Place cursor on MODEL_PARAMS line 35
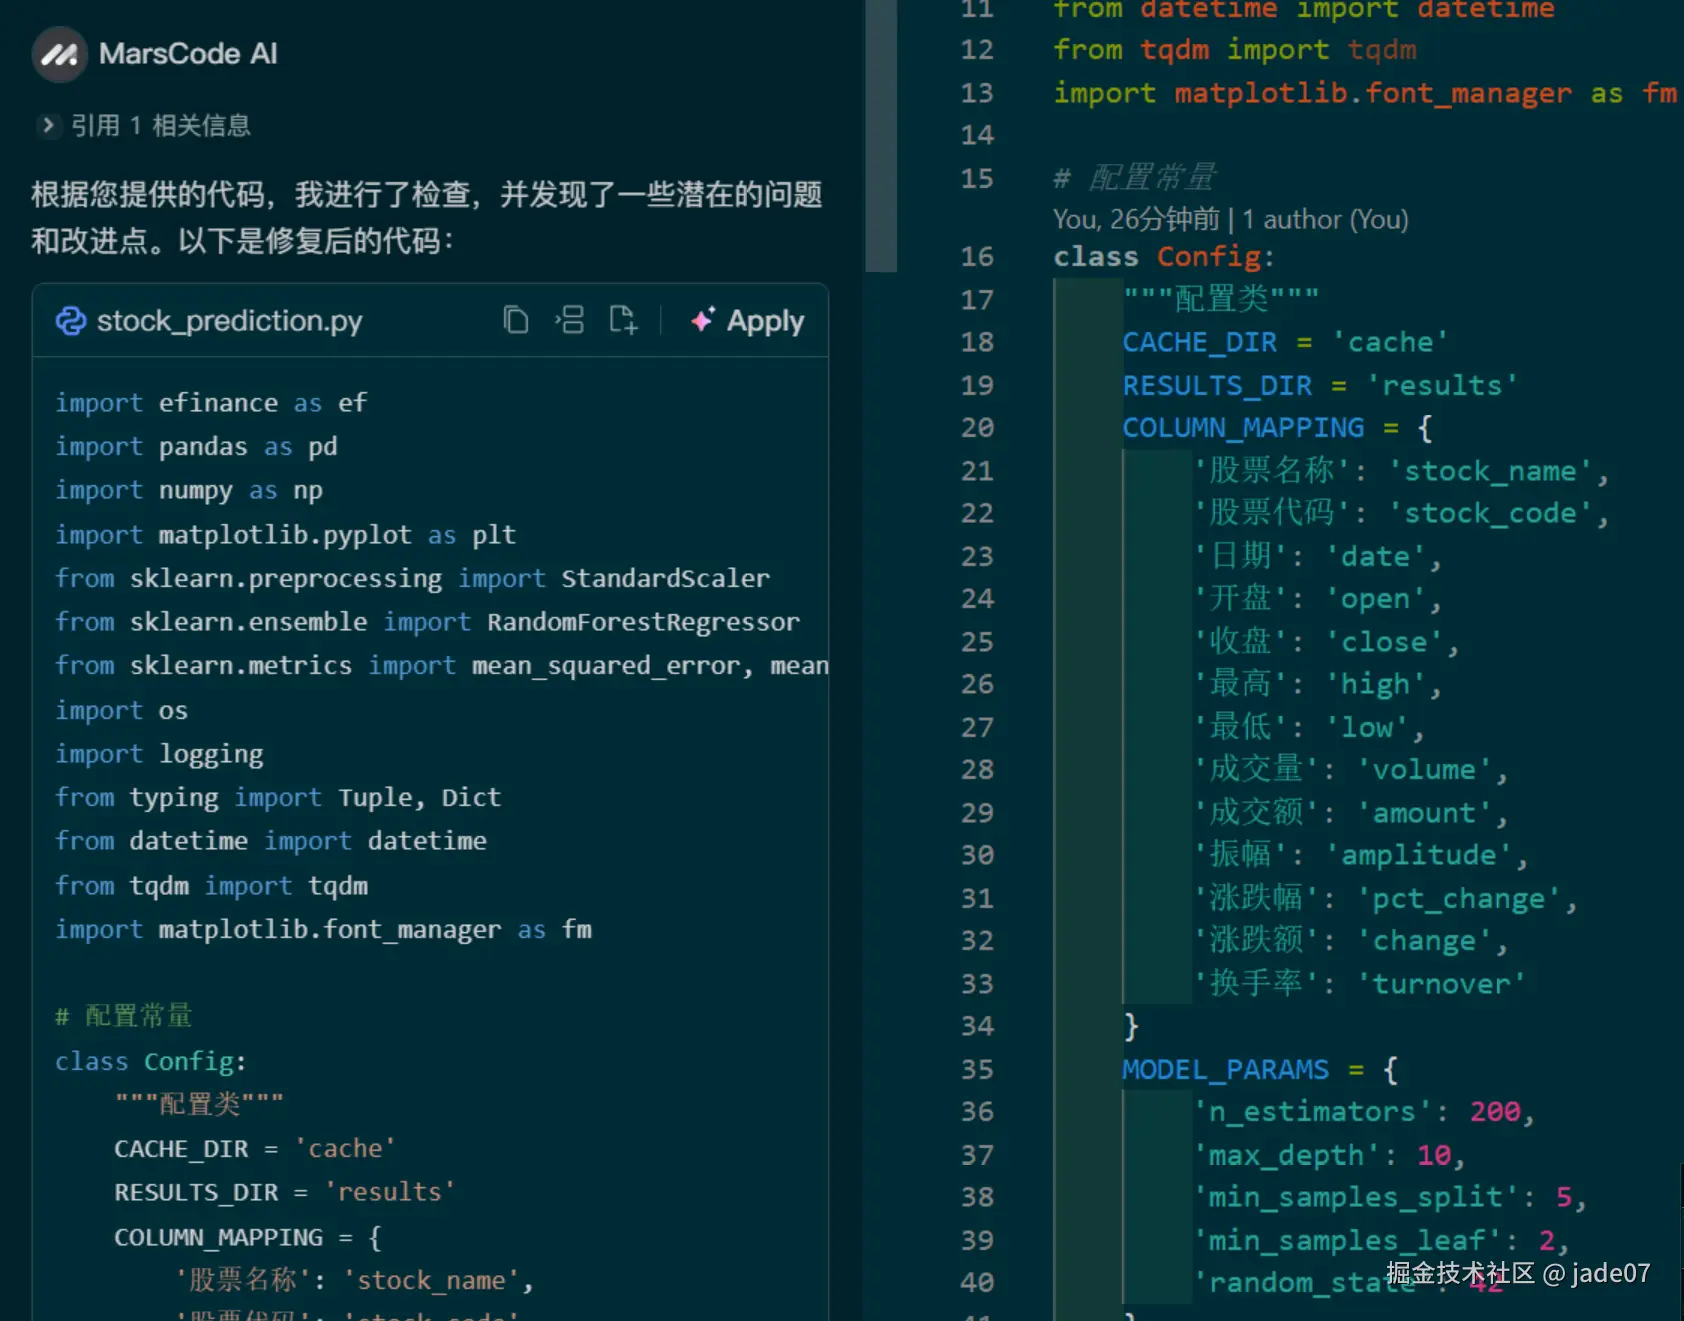Screen dimensions: 1684x1321 (x=1226, y=1069)
